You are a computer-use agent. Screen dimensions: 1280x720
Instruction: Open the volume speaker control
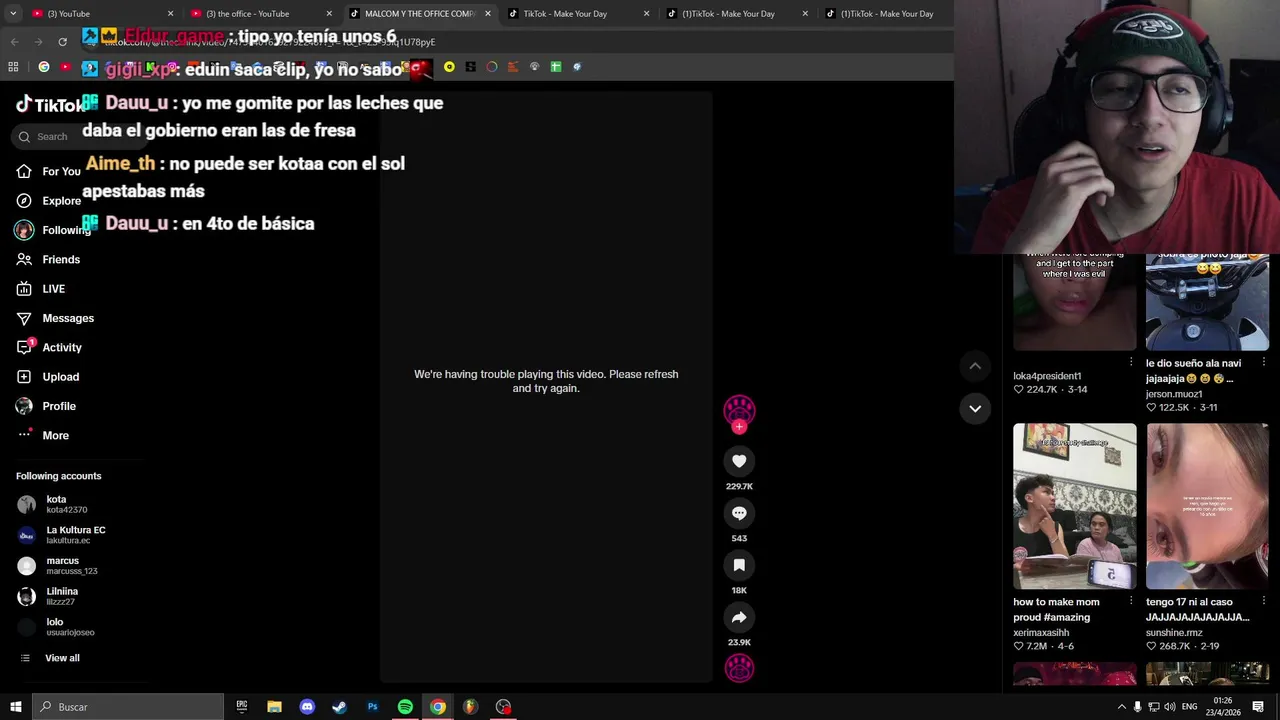click(x=1169, y=707)
